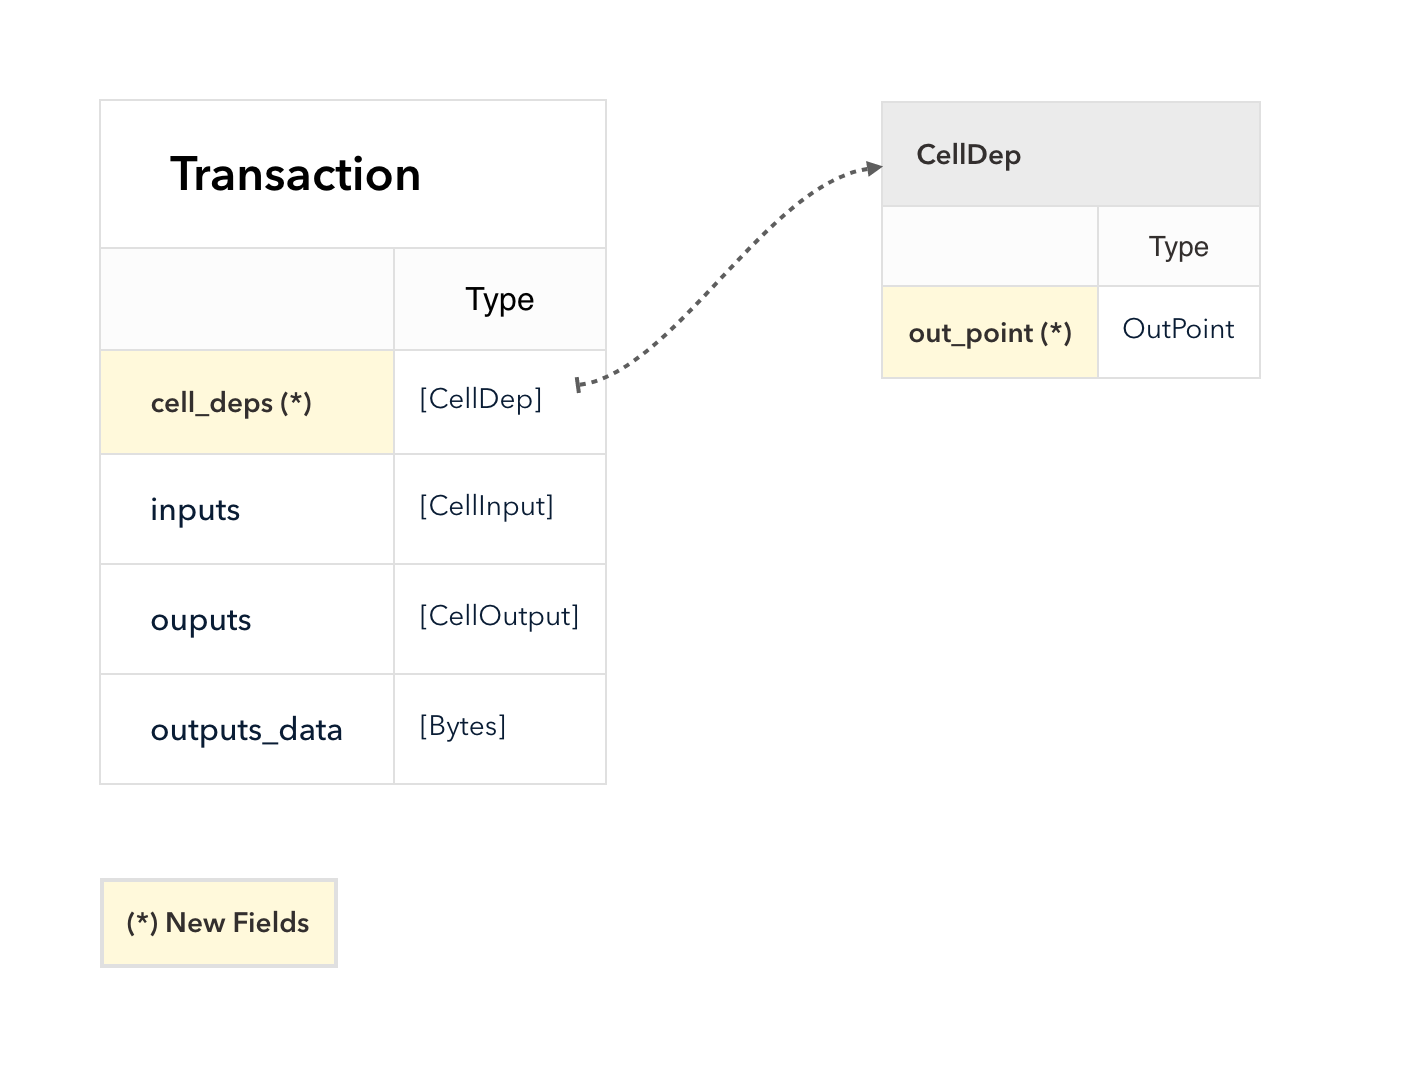Select the cell_deps (*) field cell

click(x=247, y=402)
